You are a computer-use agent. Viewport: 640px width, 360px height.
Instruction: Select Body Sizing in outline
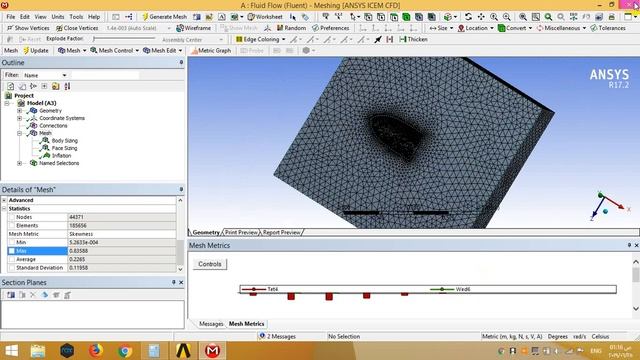64,141
